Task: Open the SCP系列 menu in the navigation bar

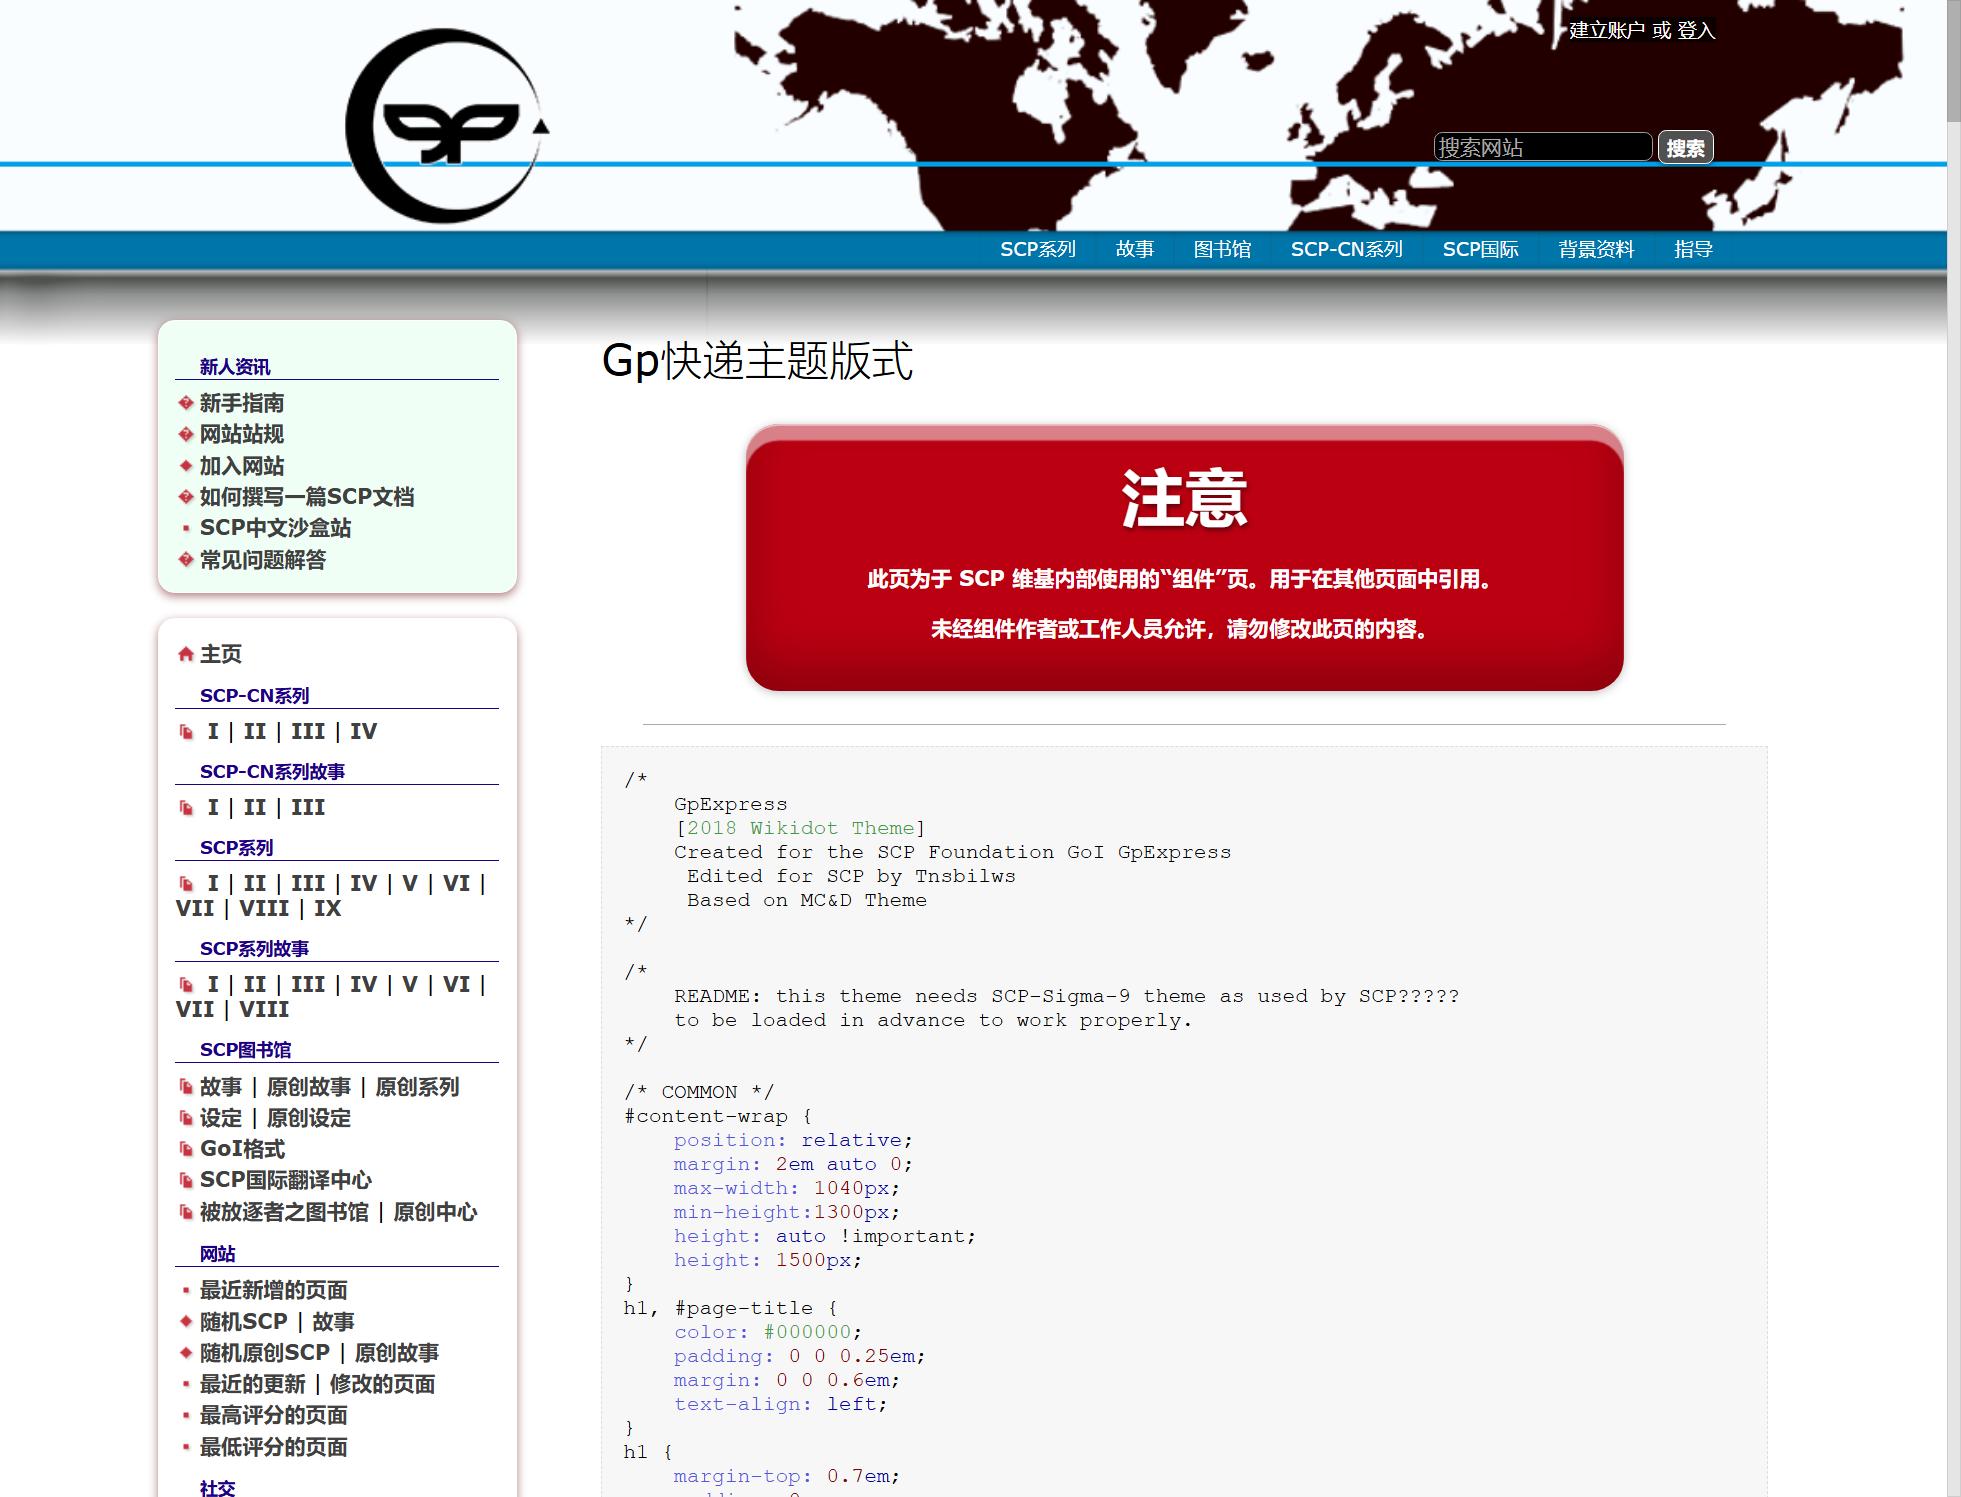Action: pos(1038,249)
